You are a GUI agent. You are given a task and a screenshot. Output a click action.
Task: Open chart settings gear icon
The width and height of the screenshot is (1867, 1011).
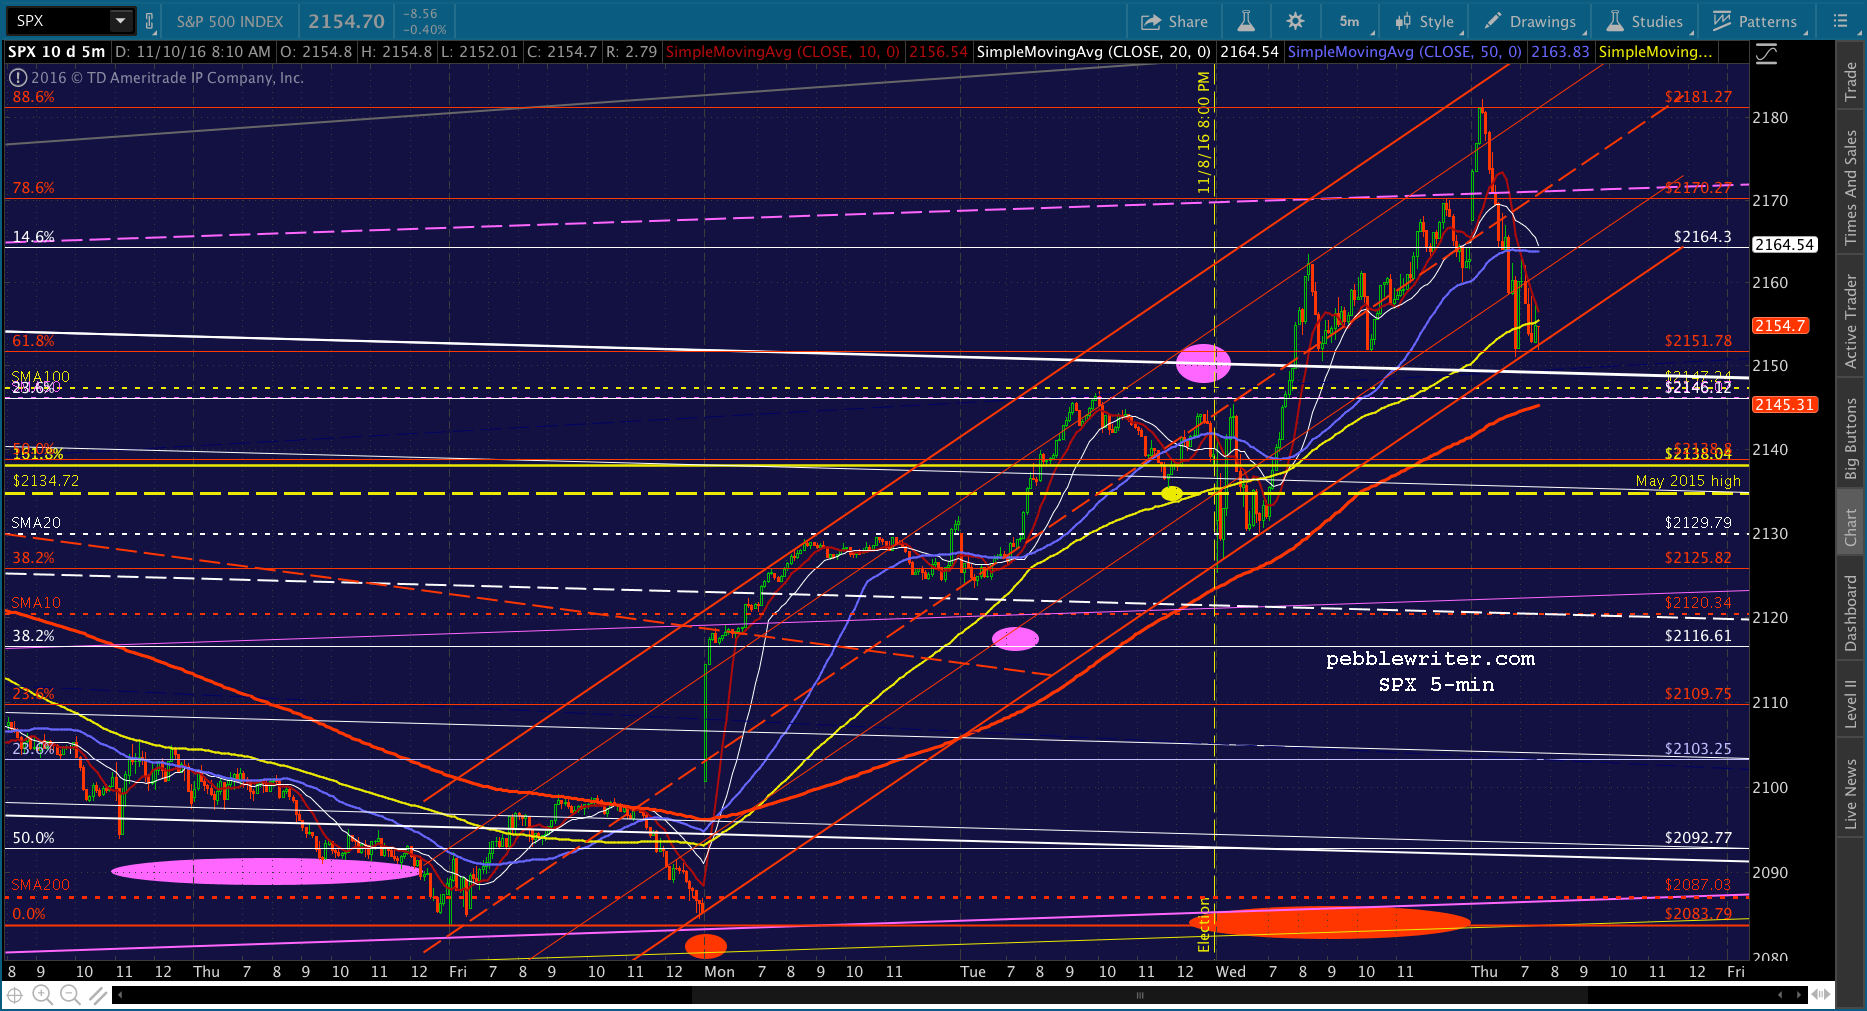point(1295,21)
